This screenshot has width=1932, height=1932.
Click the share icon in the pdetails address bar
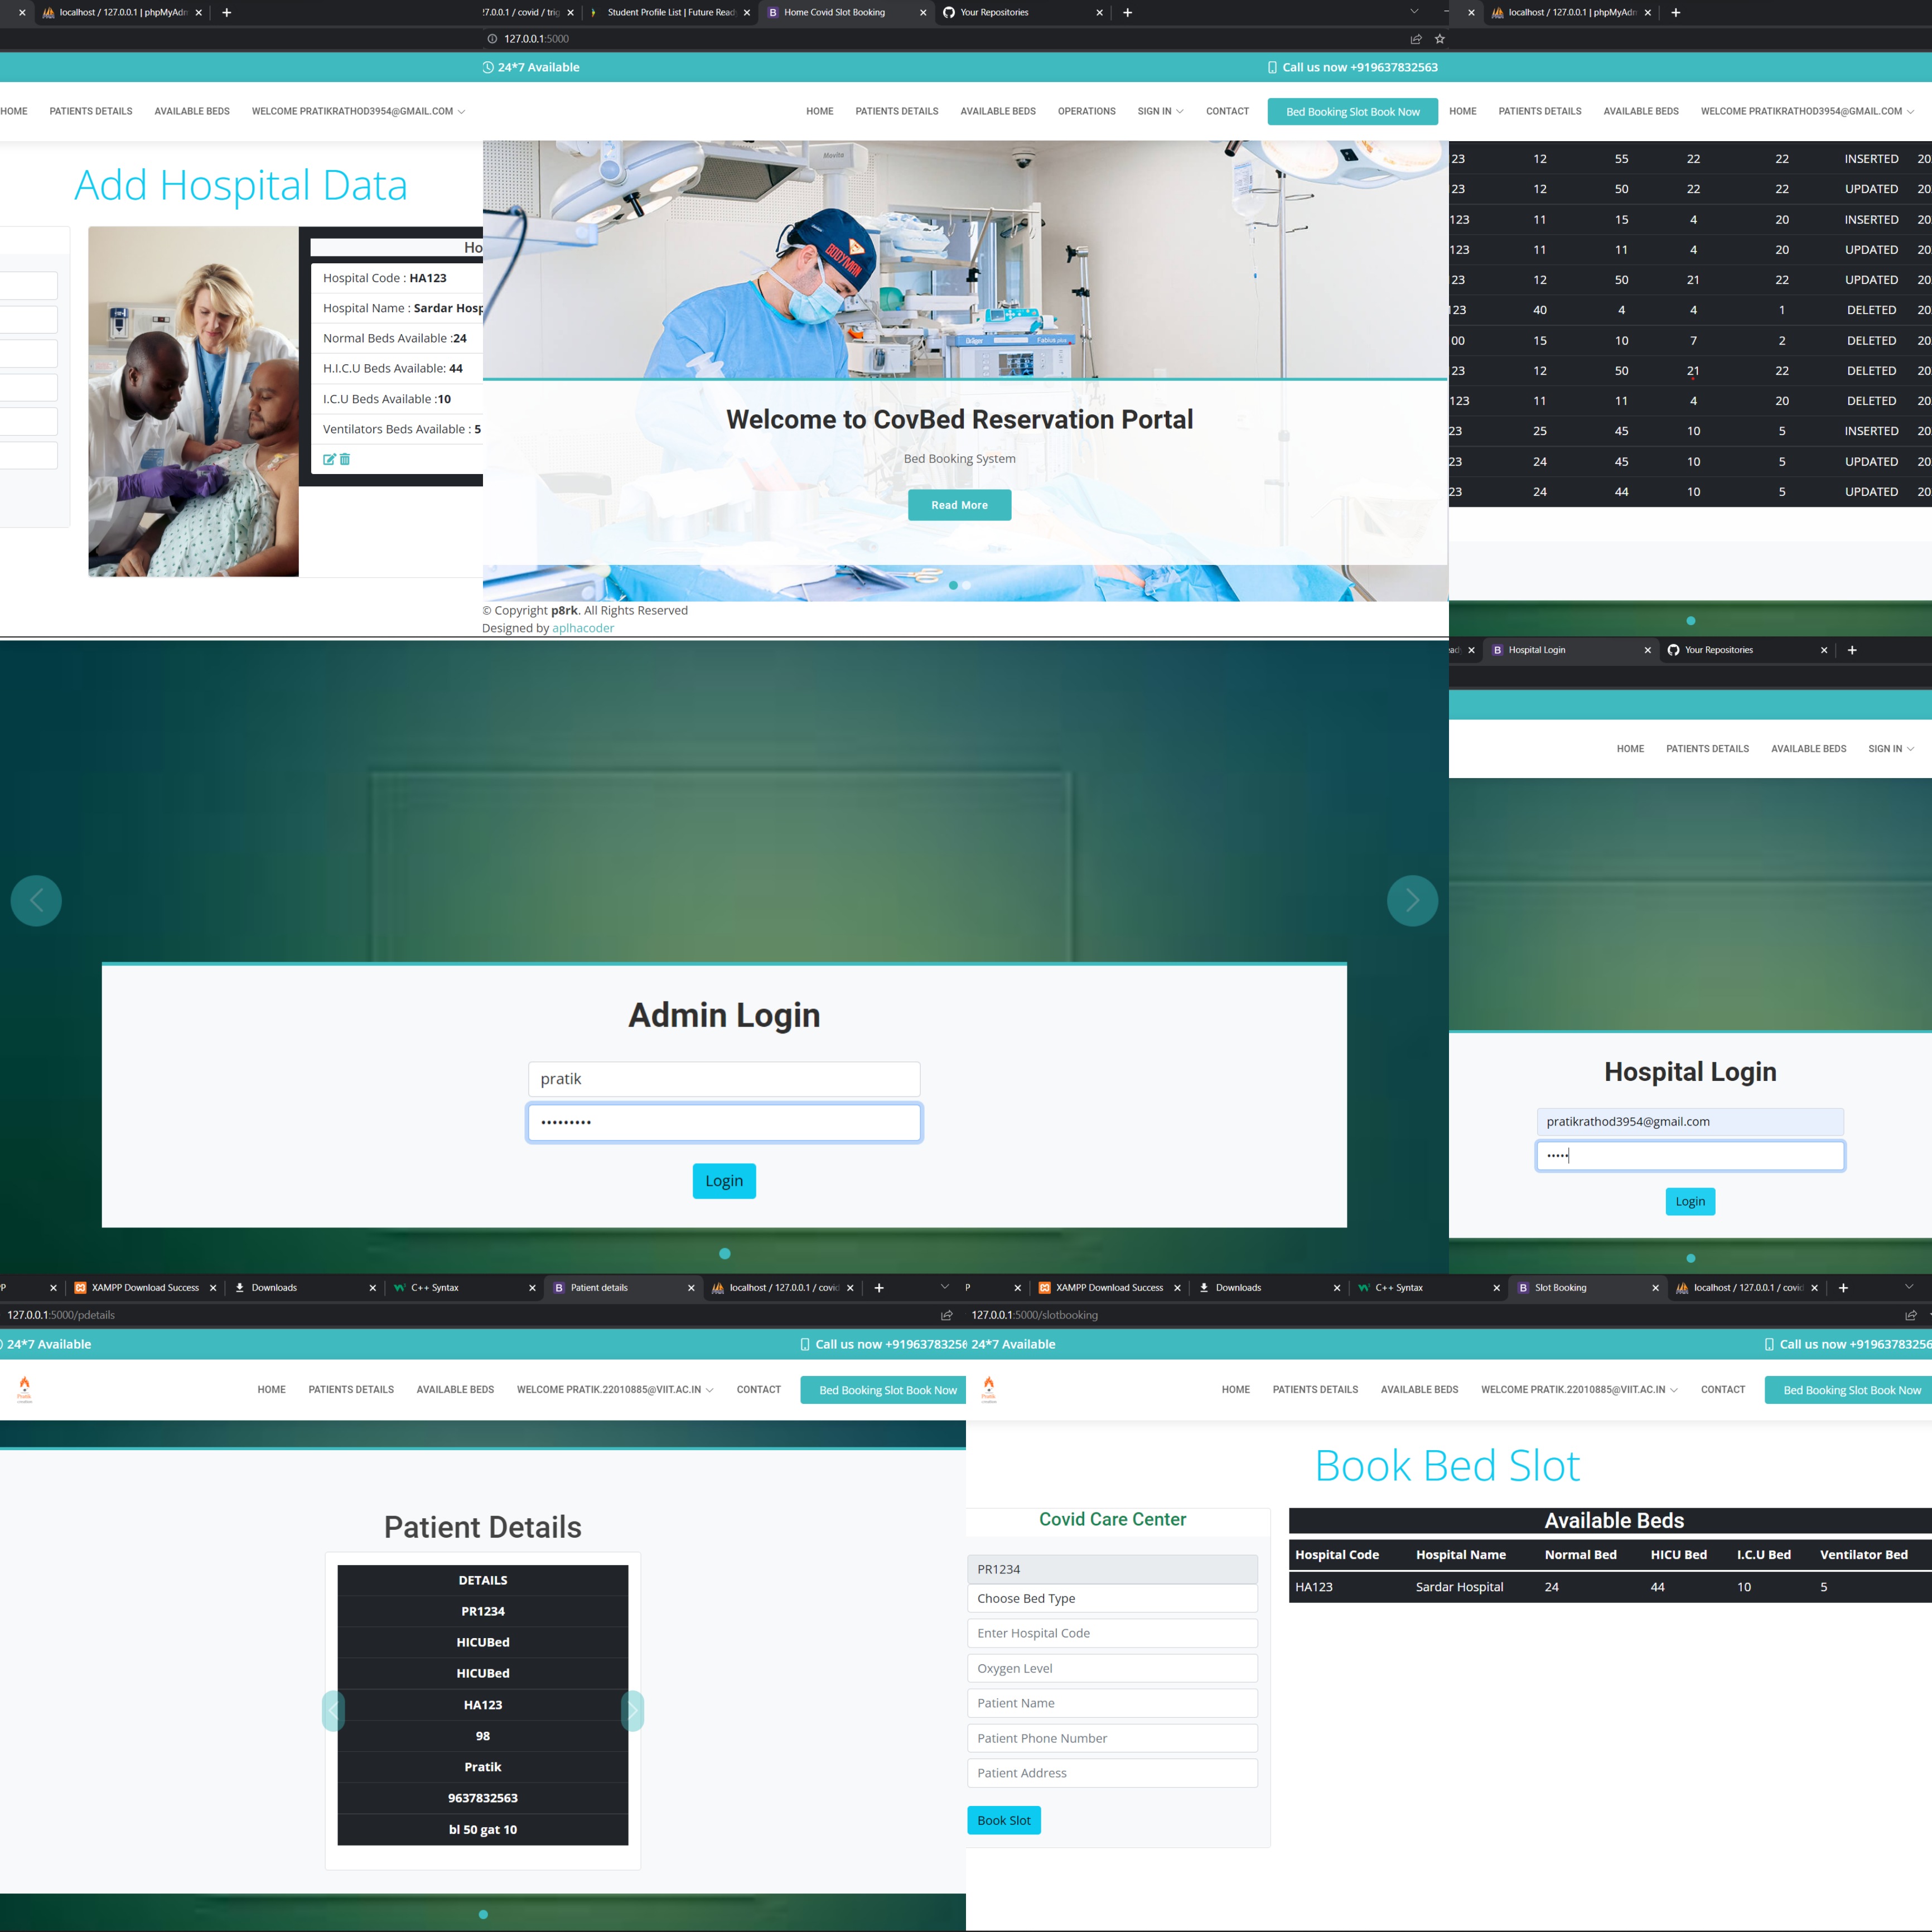point(946,1315)
